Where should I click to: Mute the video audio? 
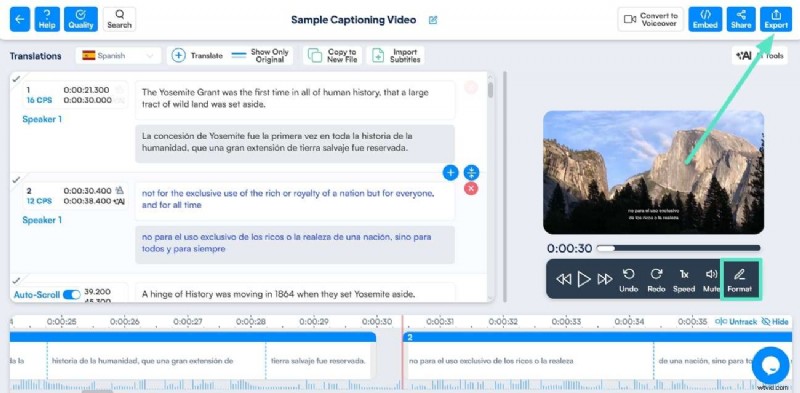coord(711,280)
